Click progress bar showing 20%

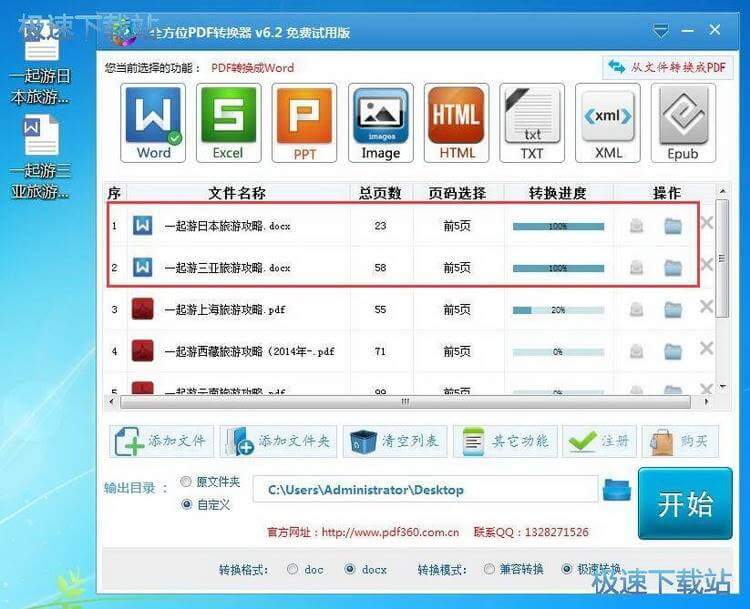pyautogui.click(x=558, y=310)
